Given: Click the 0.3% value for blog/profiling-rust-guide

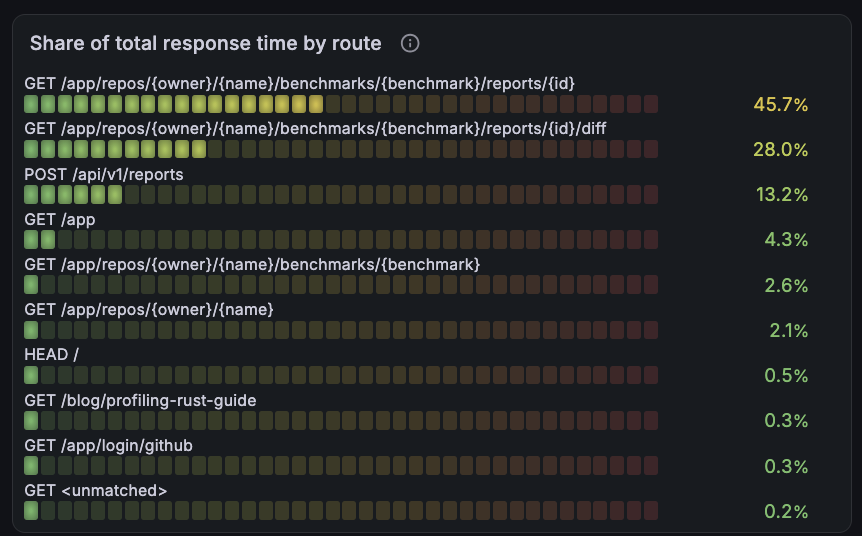Looking at the screenshot, I should tap(786, 421).
